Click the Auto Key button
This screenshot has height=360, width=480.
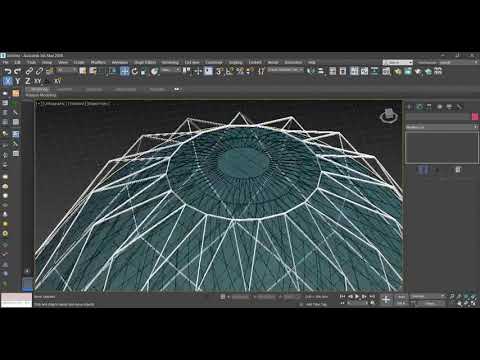coord(402,296)
